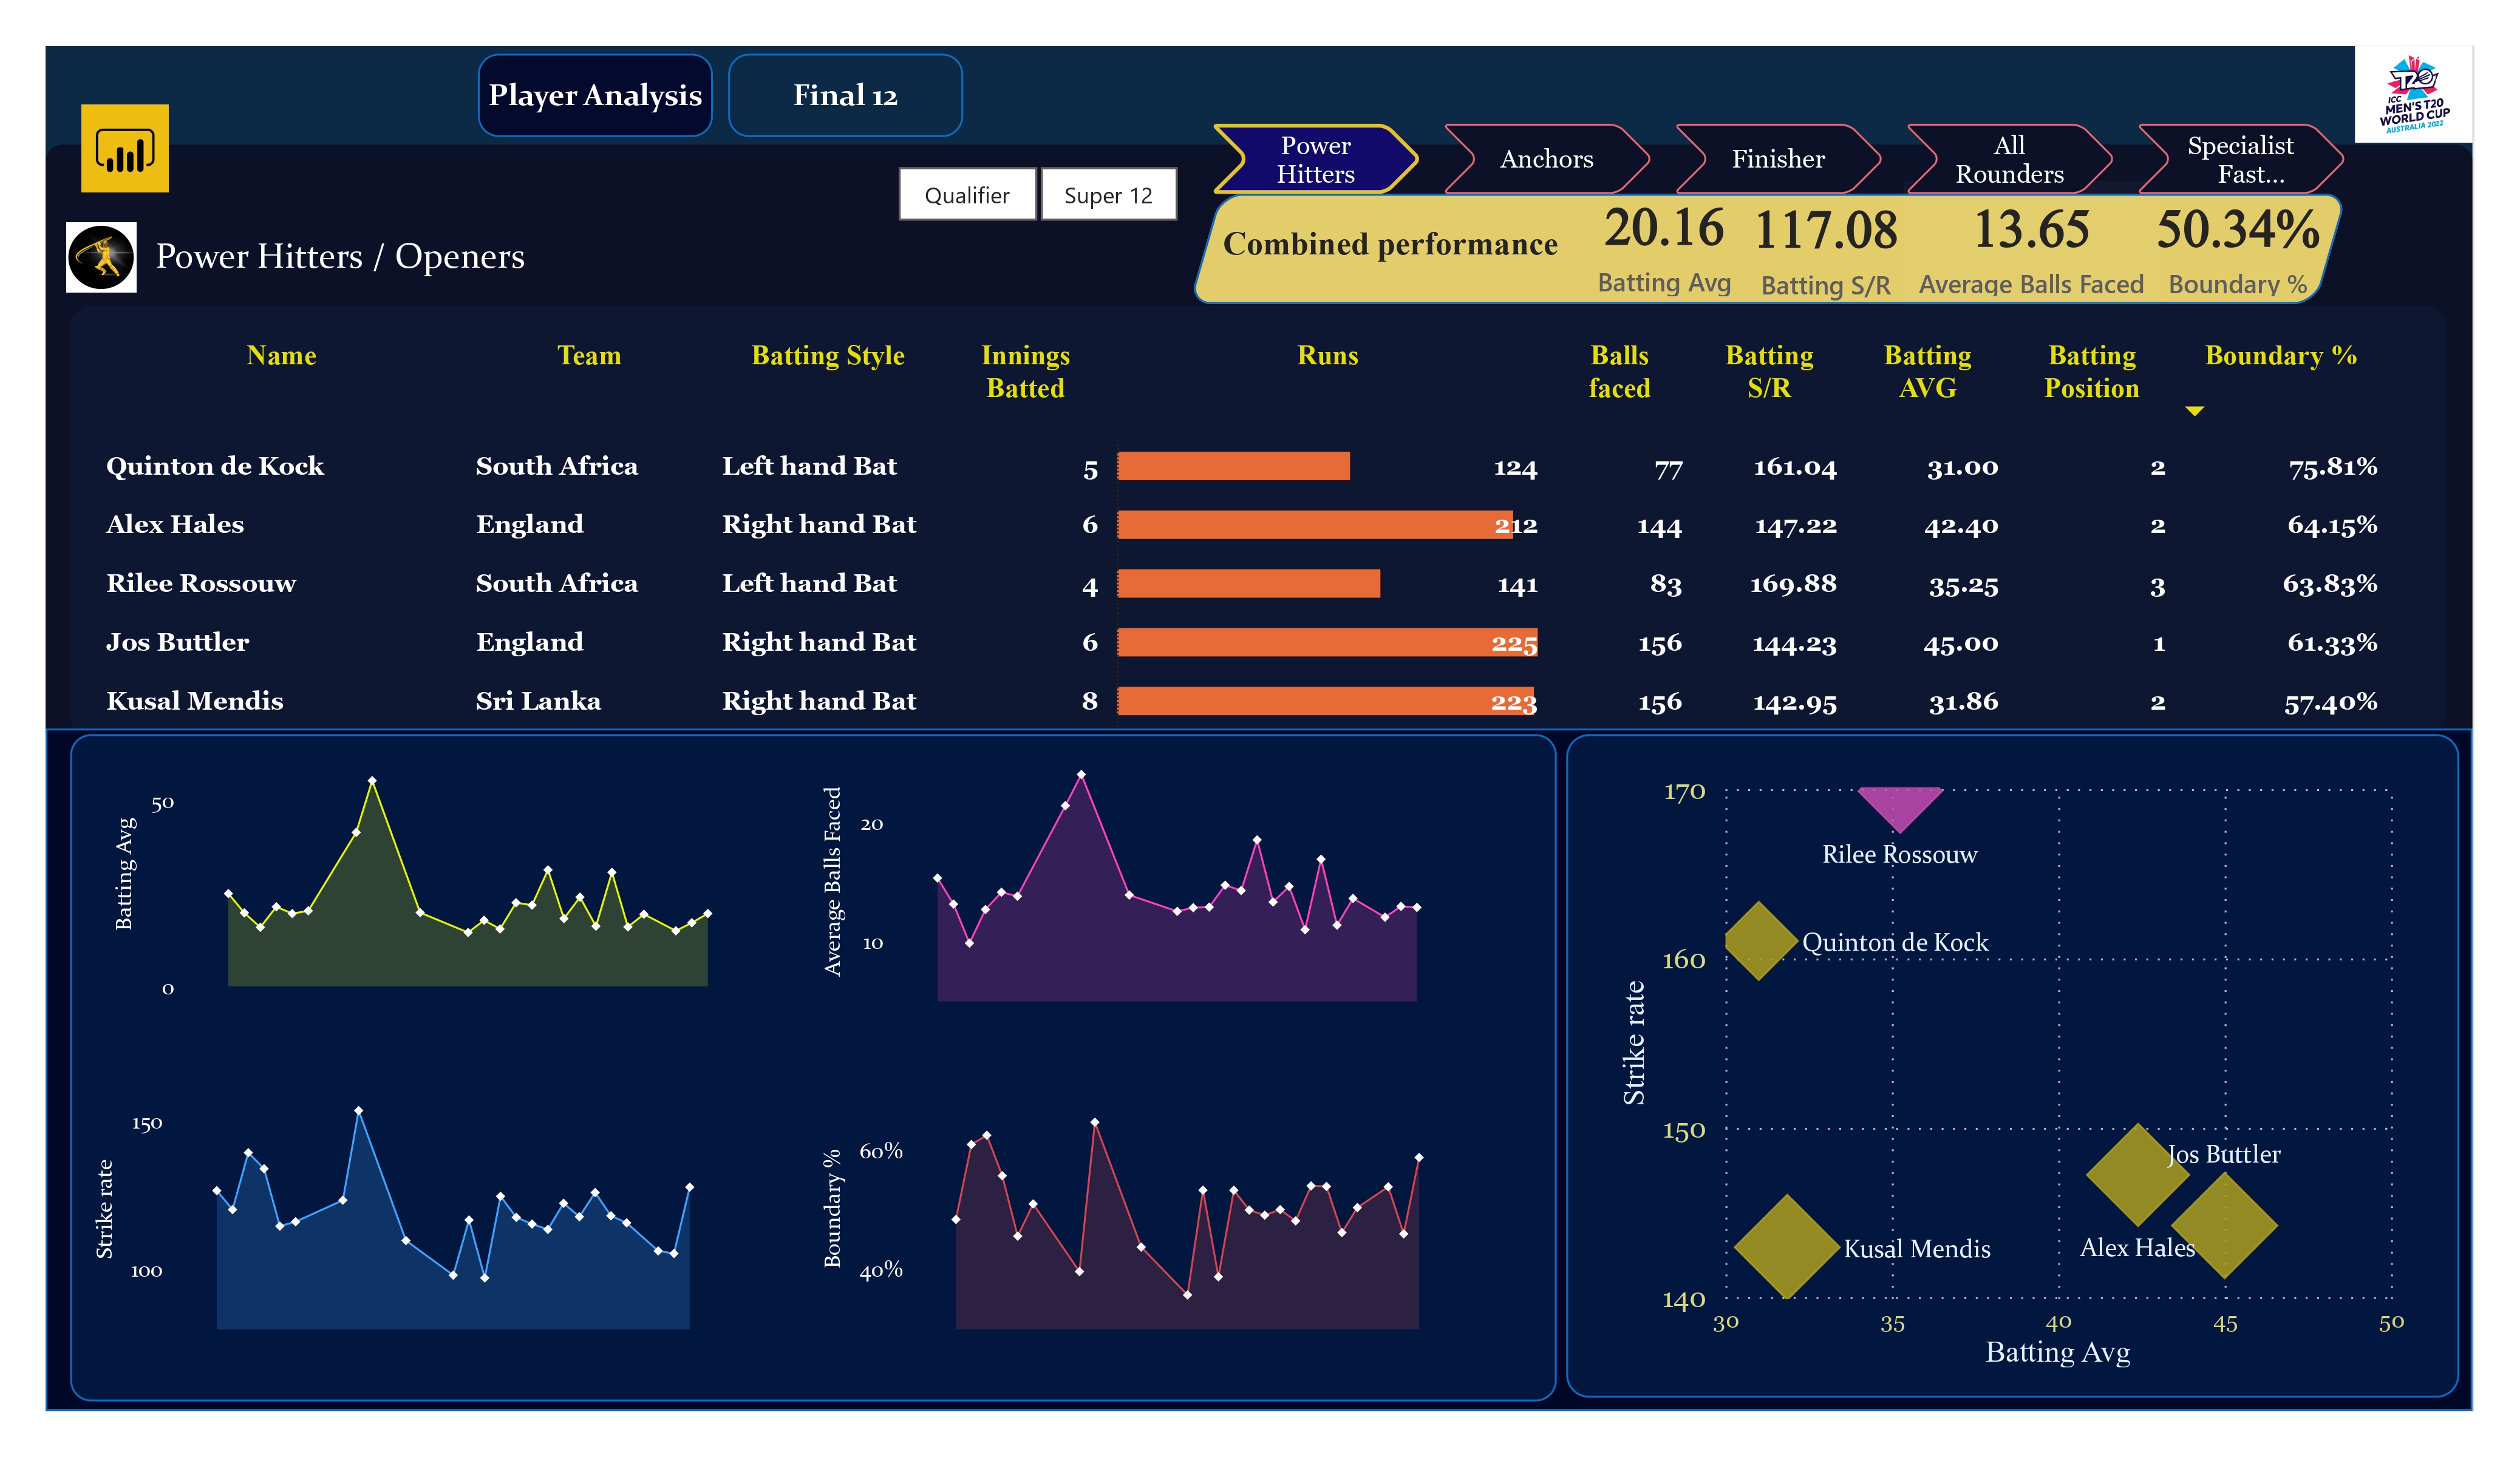This screenshot has width=2520, height=1457.
Task: Select the Finisher category button
Action: 1777,159
